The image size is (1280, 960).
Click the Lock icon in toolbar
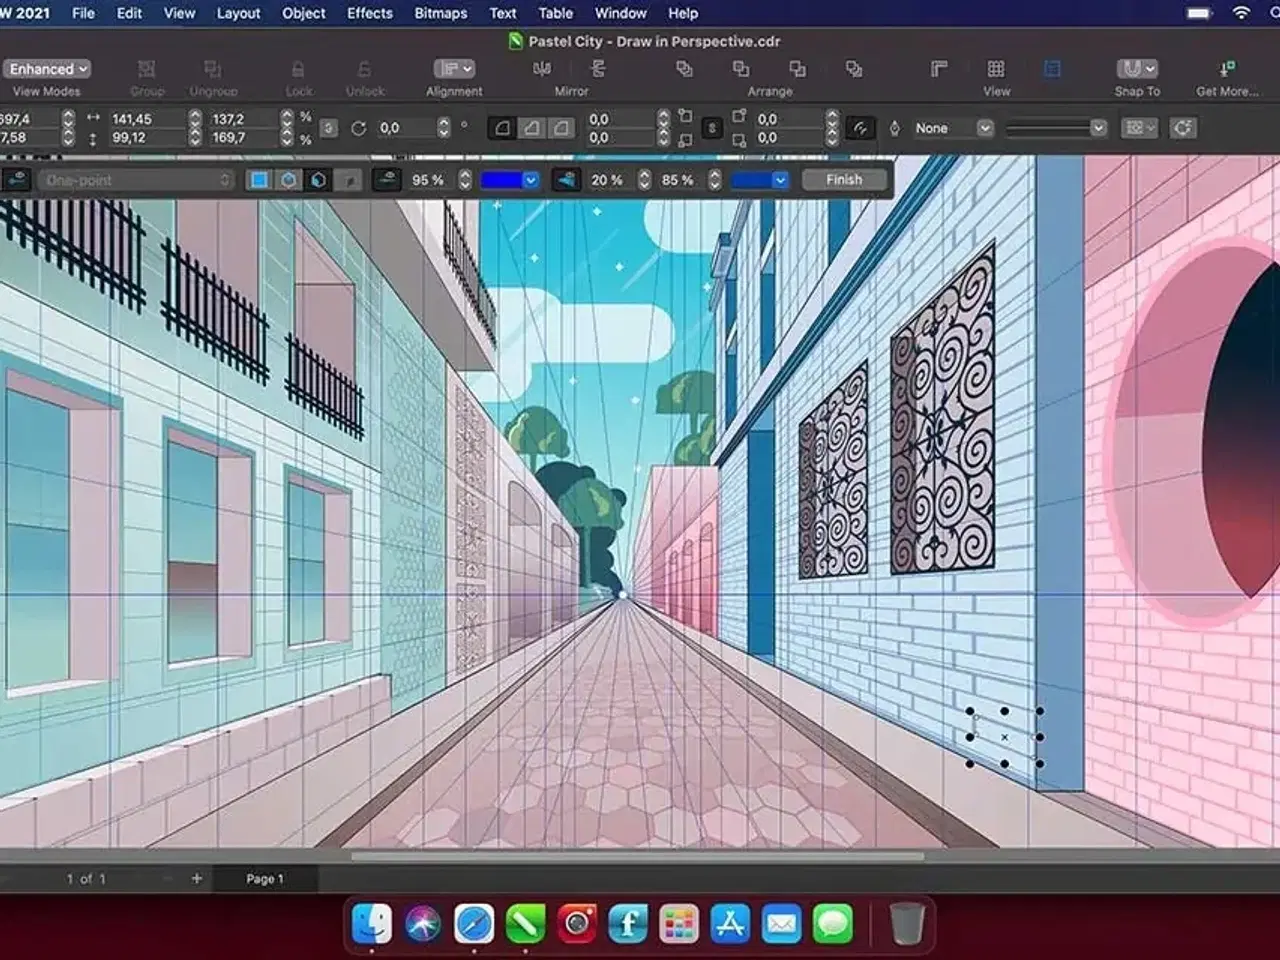[298, 69]
